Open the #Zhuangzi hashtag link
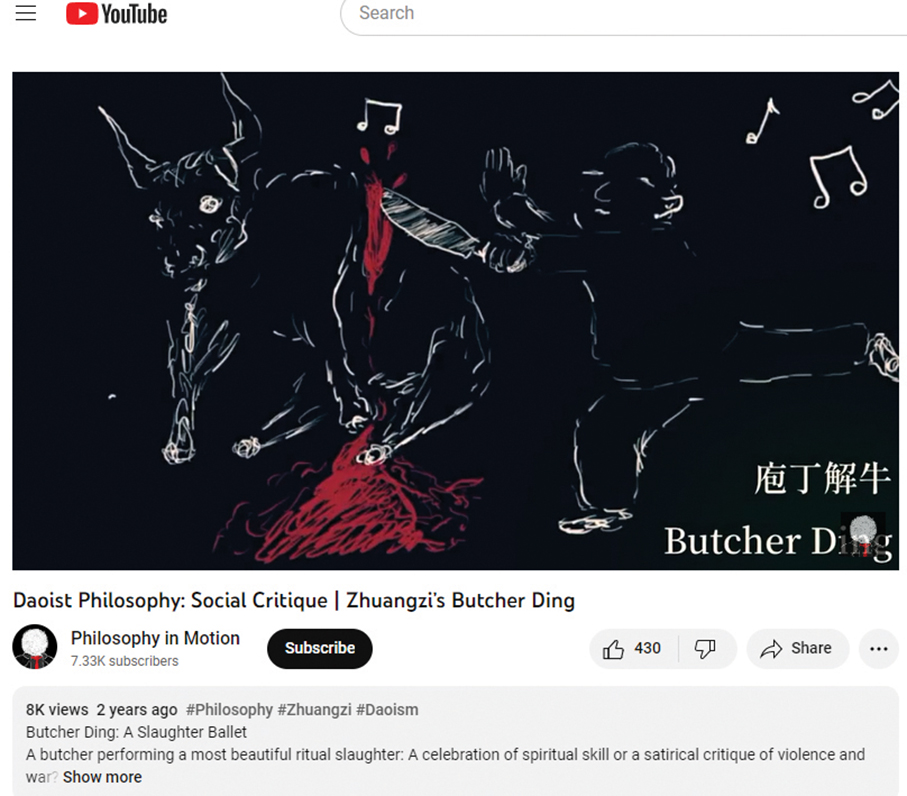 tap(314, 710)
